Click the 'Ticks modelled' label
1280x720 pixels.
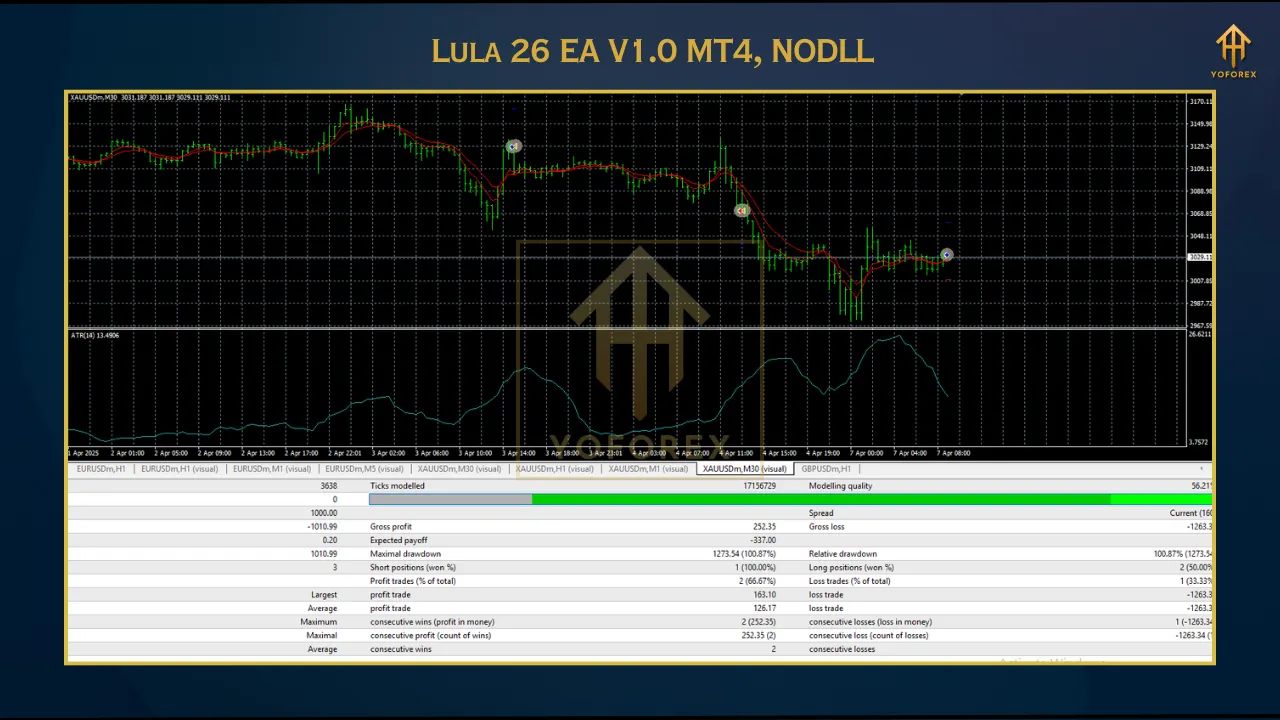[x=397, y=486]
